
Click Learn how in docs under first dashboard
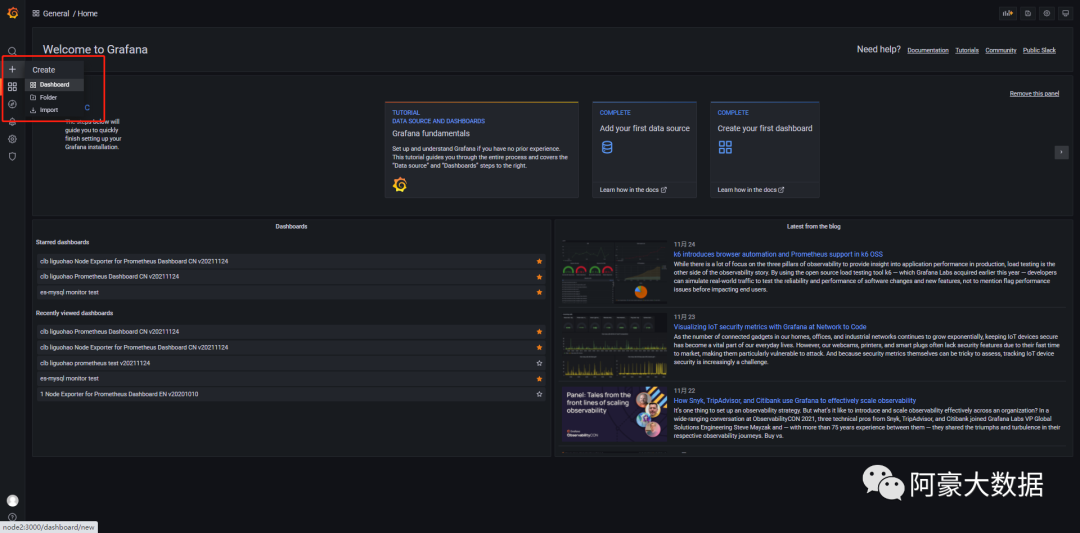(751, 189)
